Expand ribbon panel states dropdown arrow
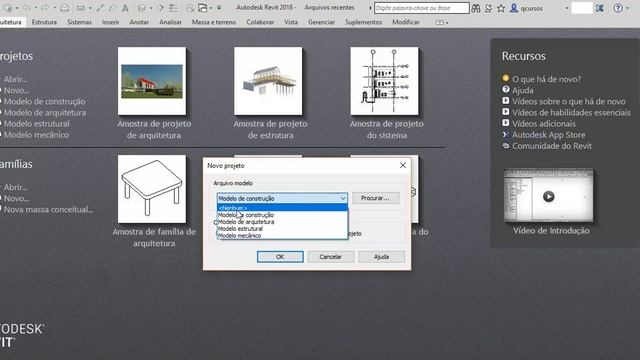This screenshot has width=640, height=360. pos(447,22)
